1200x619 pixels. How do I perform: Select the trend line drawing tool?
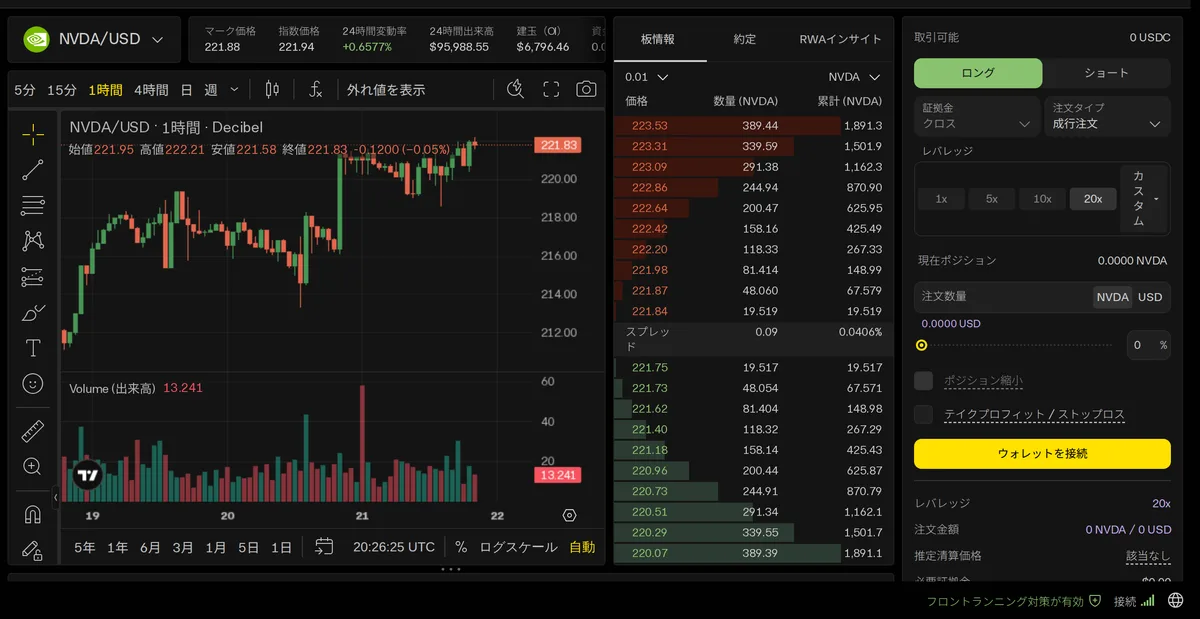click(33, 170)
